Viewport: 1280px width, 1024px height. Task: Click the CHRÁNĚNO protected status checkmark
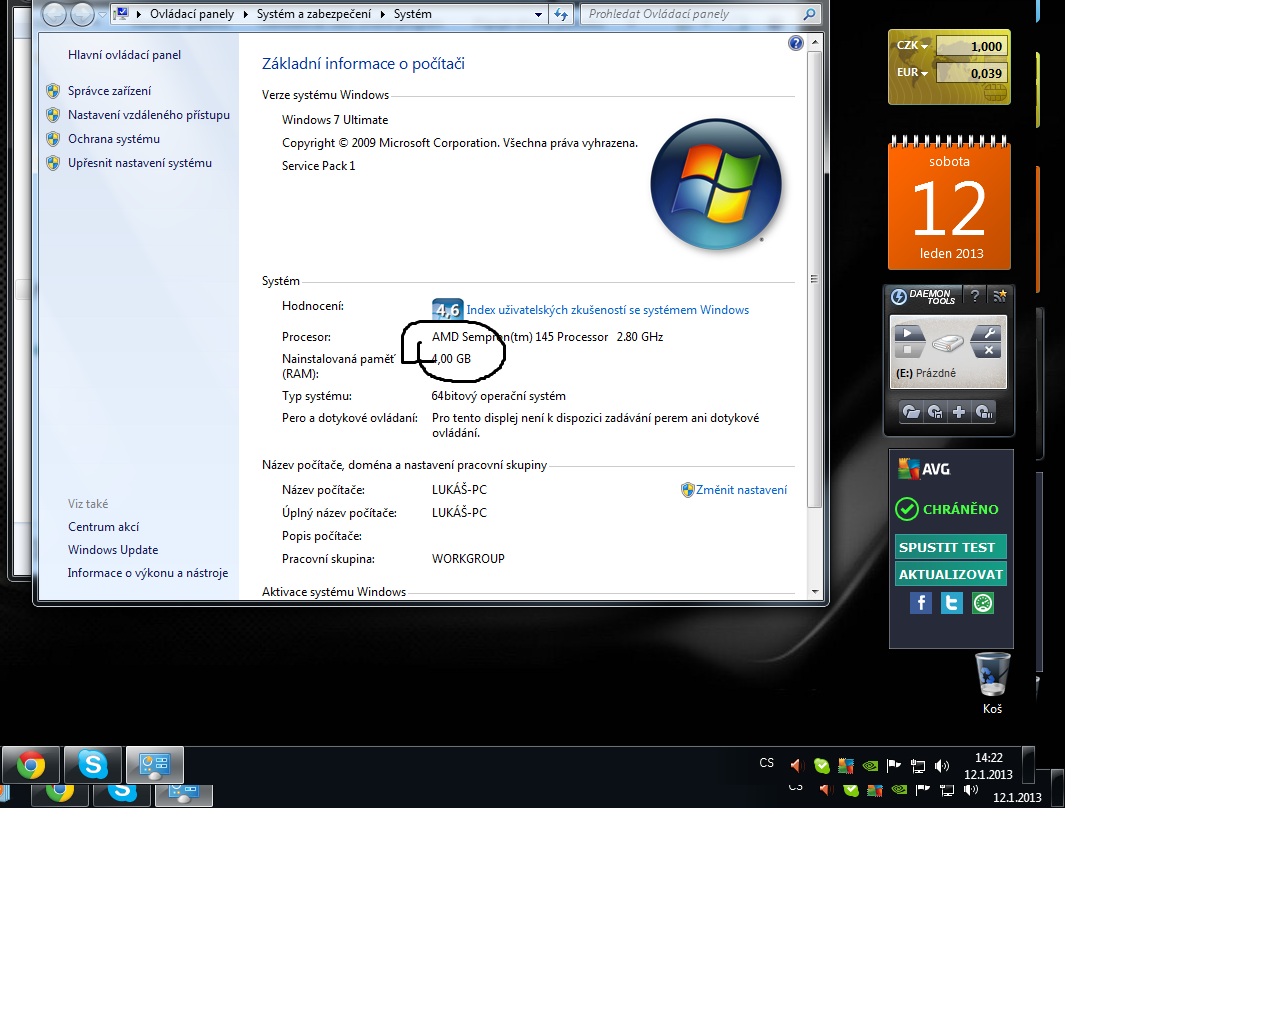(x=907, y=509)
